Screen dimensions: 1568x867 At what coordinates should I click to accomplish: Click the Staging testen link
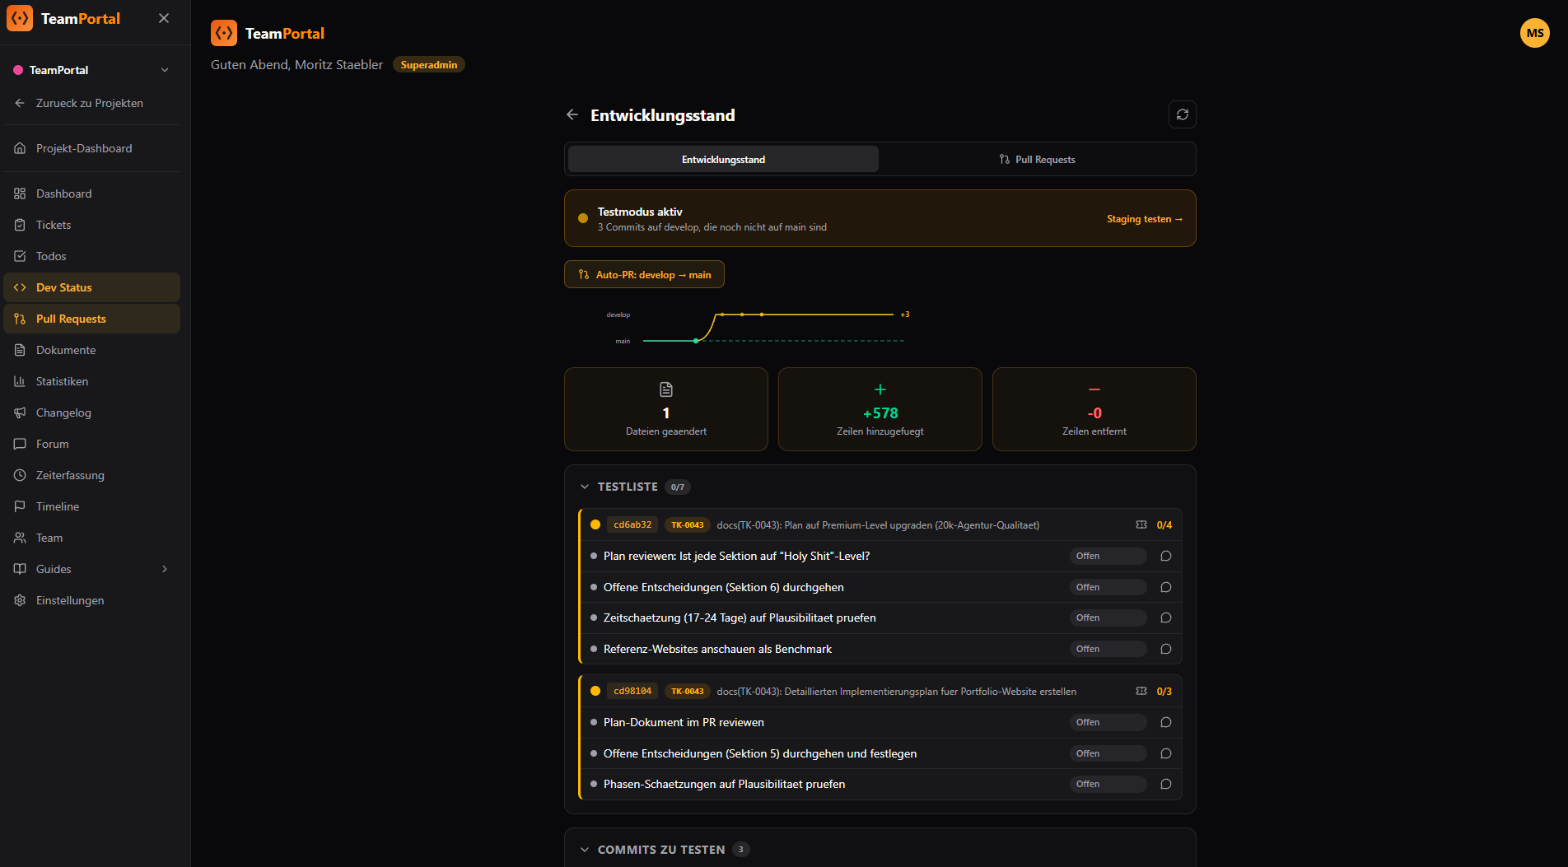(x=1144, y=219)
